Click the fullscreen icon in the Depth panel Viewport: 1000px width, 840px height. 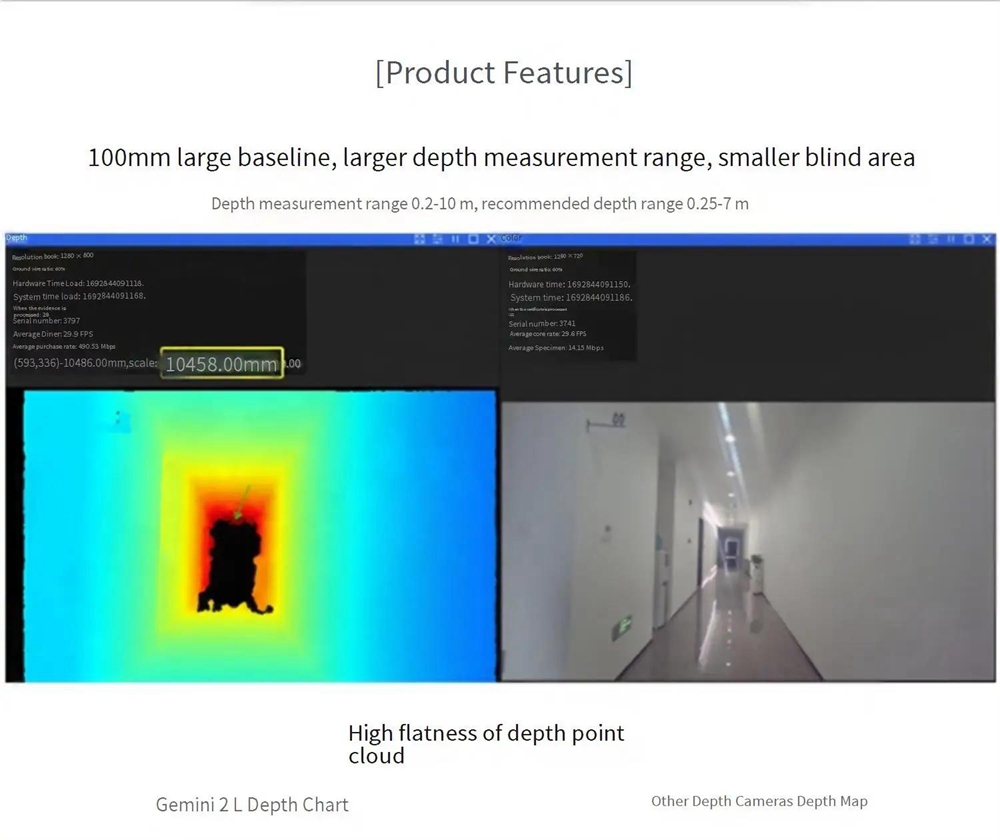click(x=420, y=239)
